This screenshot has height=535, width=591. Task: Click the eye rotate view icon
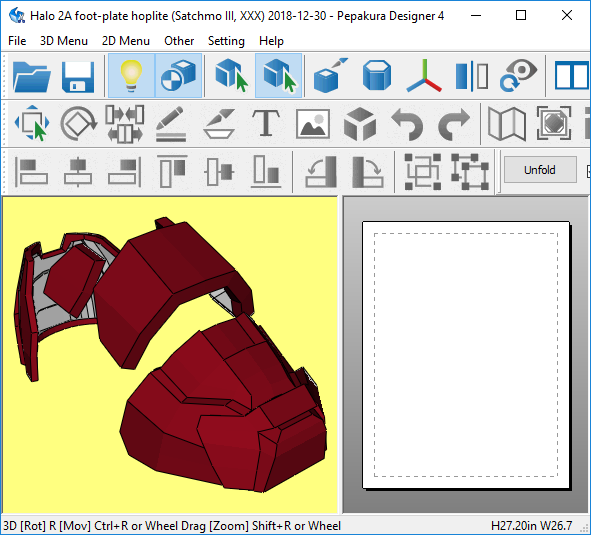519,76
